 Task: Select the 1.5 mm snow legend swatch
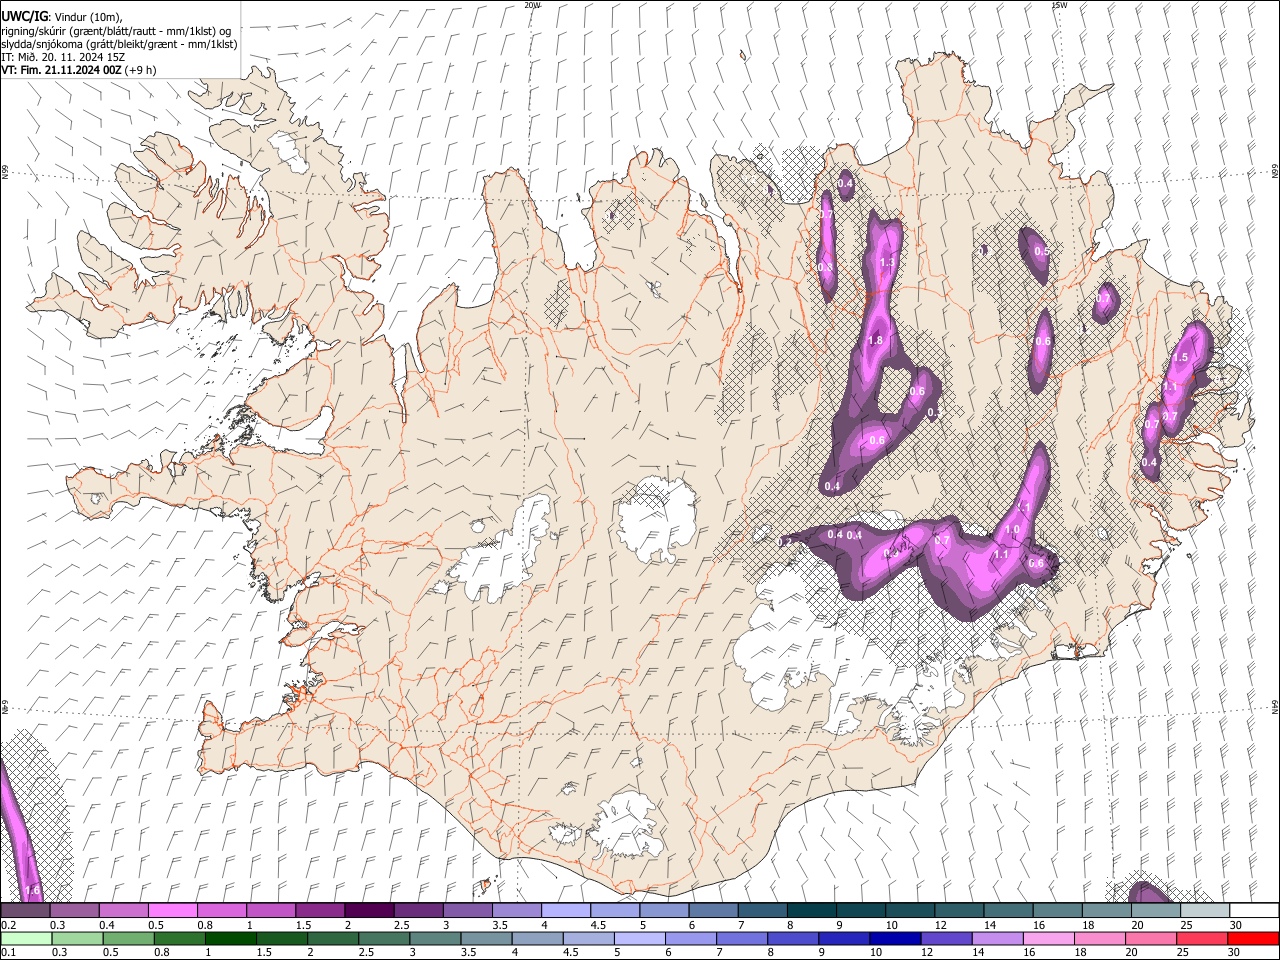[x=320, y=910]
